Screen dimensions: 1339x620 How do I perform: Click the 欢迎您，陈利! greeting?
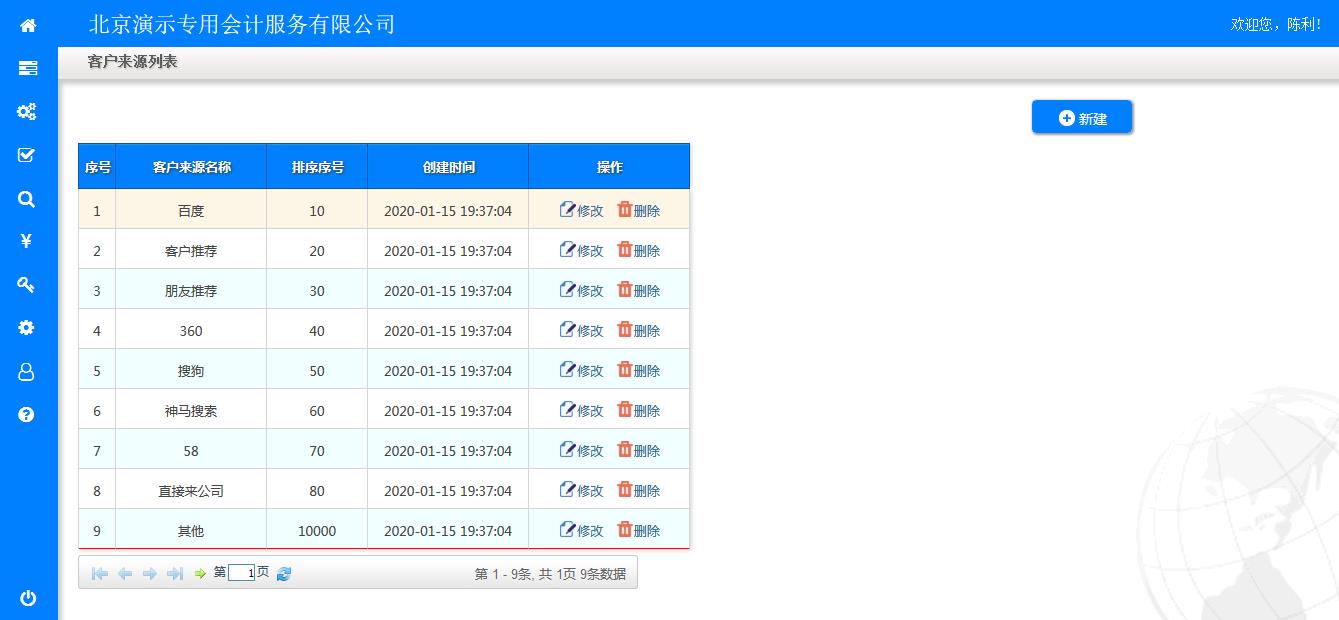click(x=1276, y=24)
